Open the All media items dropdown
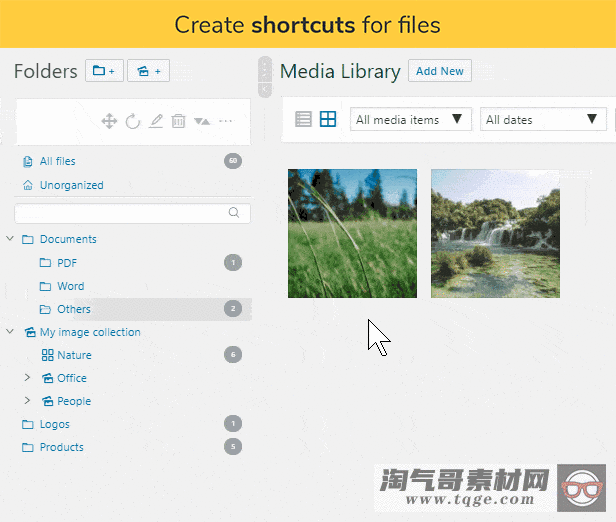Image resolution: width=616 pixels, height=522 pixels. [411, 119]
